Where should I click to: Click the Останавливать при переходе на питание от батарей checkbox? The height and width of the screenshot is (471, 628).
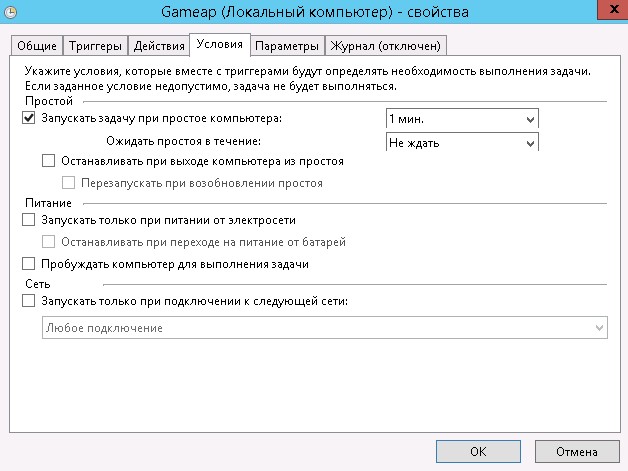(48, 242)
